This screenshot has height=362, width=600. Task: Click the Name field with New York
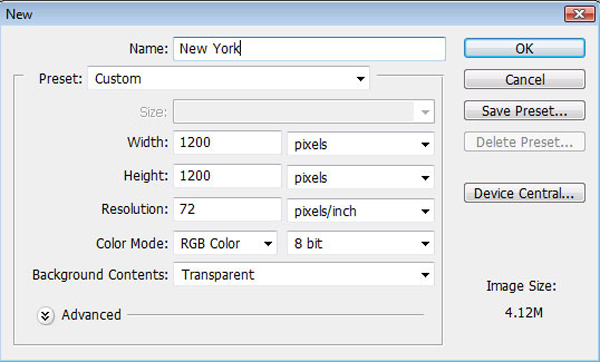(309, 49)
